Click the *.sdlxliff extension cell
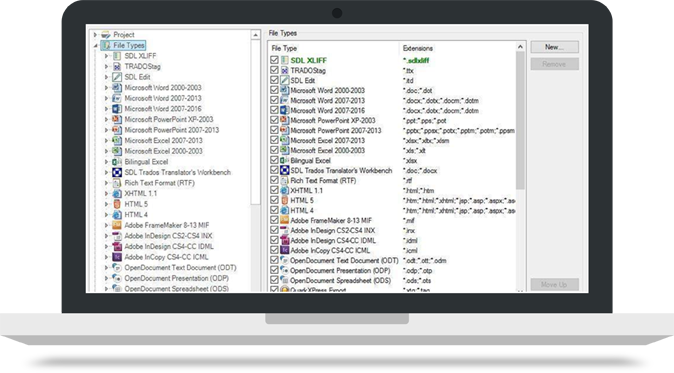The width and height of the screenshot is (674, 373). [x=416, y=60]
